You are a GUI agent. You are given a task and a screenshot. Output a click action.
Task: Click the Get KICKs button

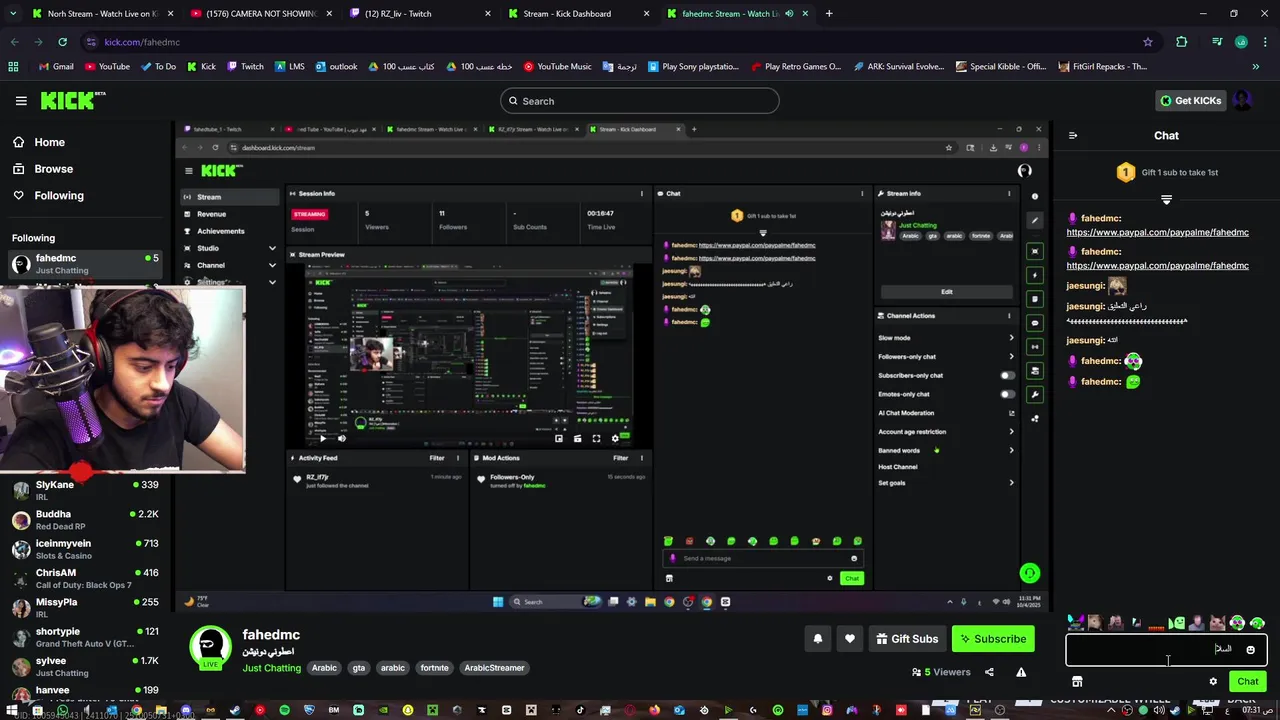pos(1189,101)
